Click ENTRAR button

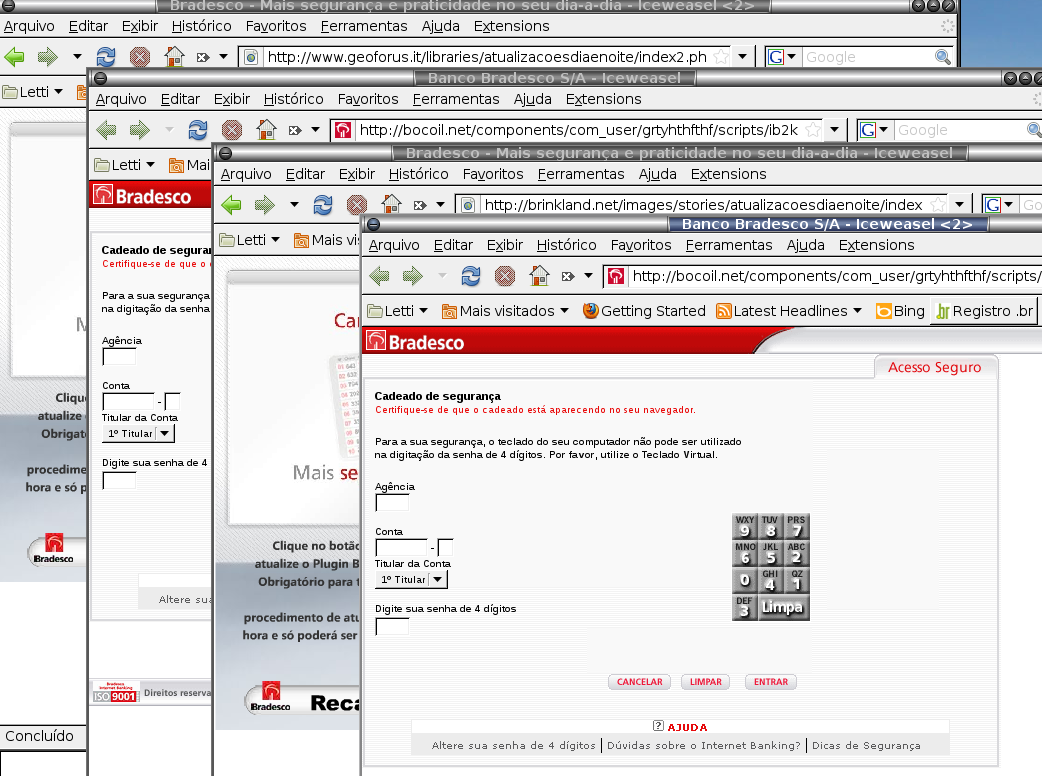[x=771, y=682]
